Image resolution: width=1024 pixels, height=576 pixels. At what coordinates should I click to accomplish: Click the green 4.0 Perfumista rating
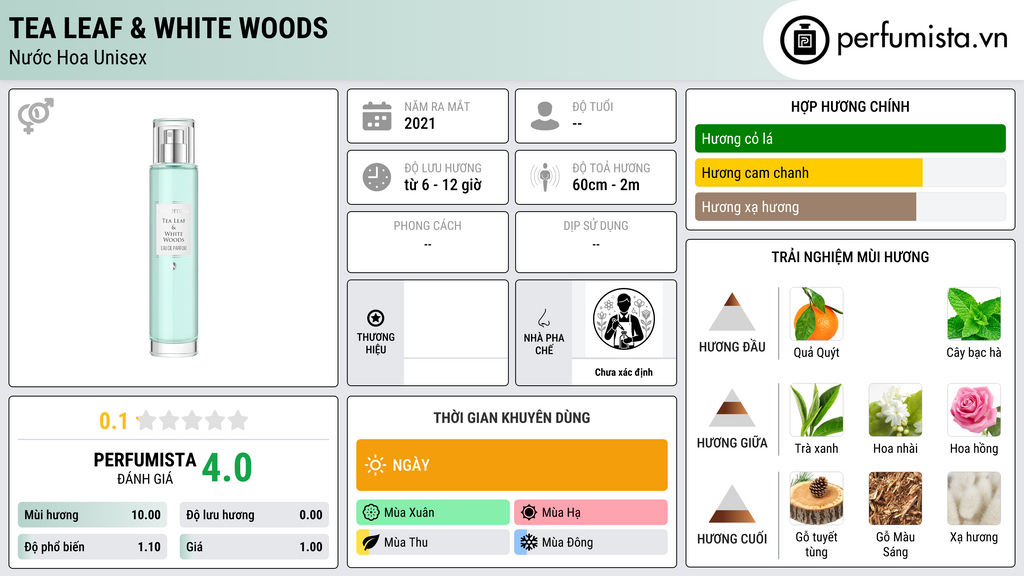tap(227, 468)
